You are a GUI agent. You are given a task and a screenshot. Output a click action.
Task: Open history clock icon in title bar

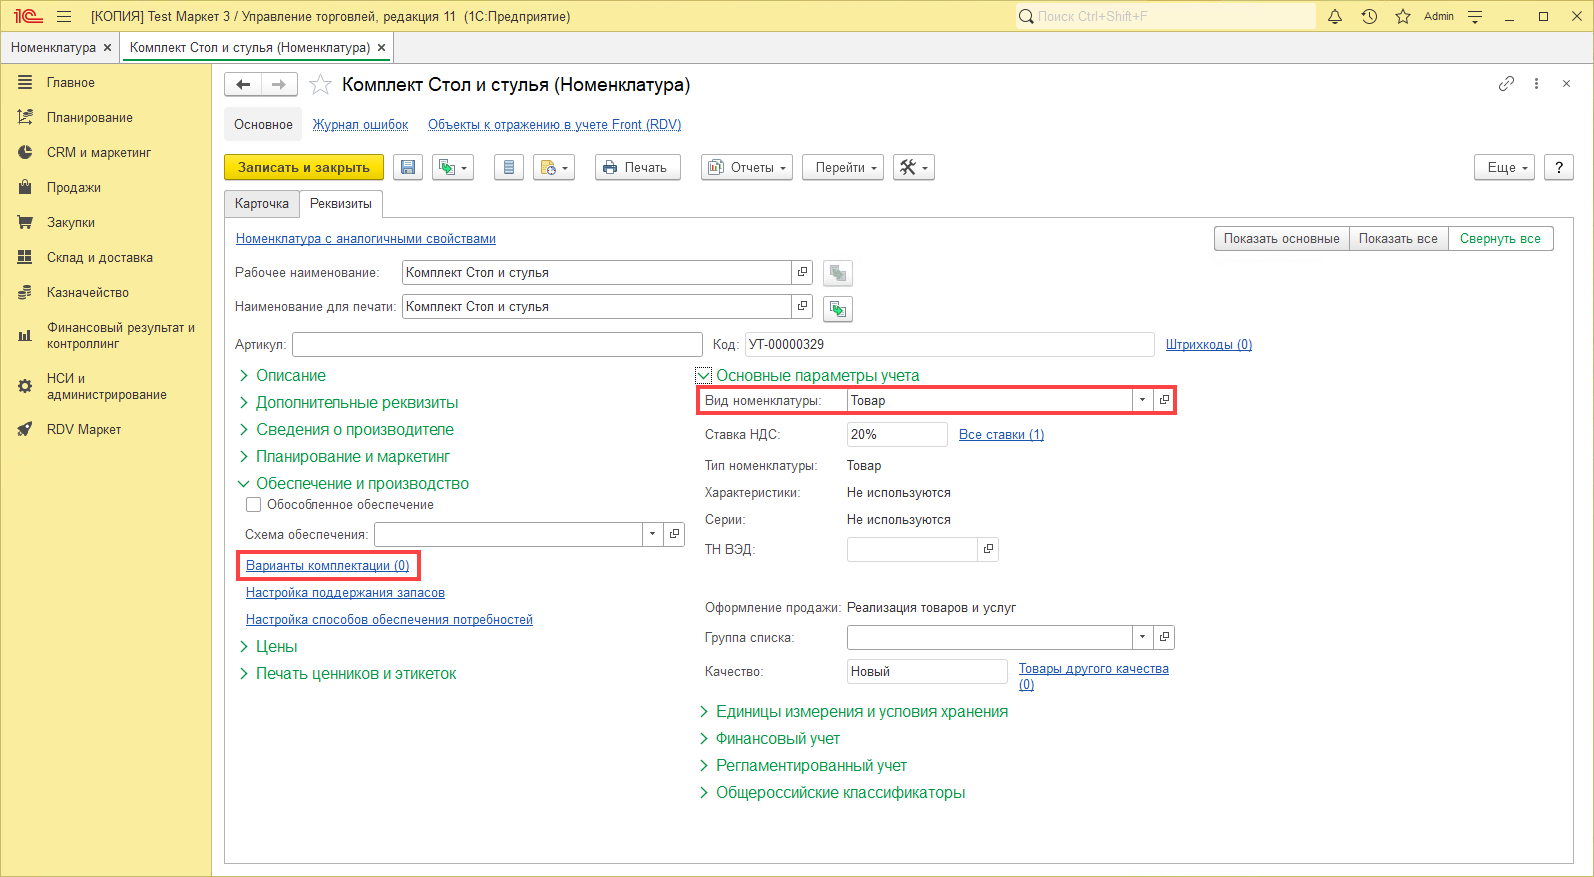point(1369,16)
